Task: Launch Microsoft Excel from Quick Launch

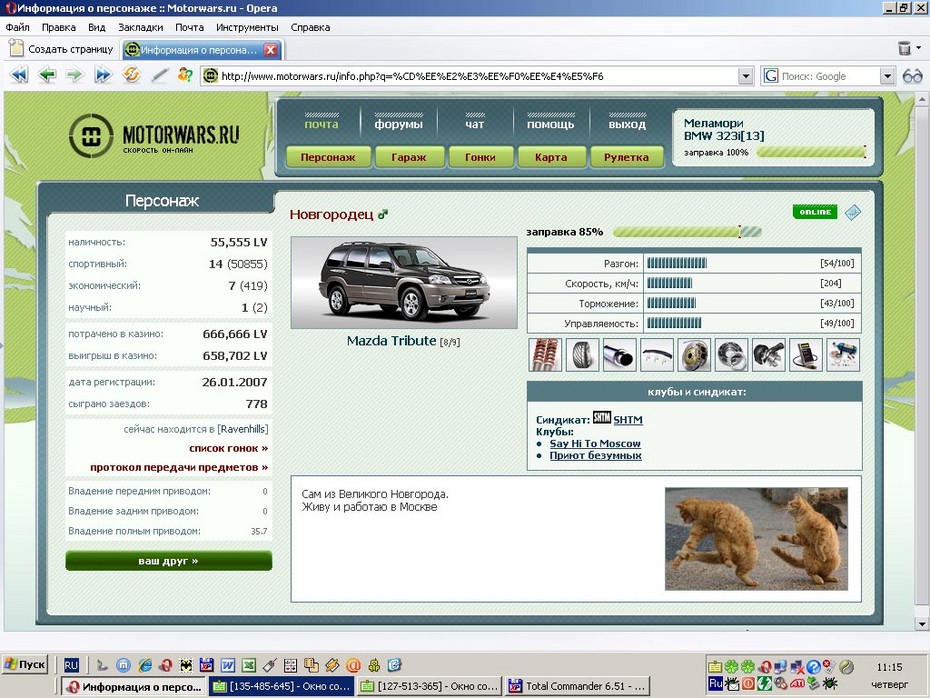Action: pos(249,665)
